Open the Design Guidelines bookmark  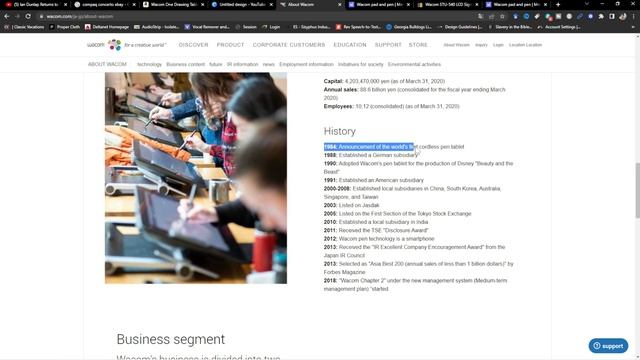coord(460,27)
